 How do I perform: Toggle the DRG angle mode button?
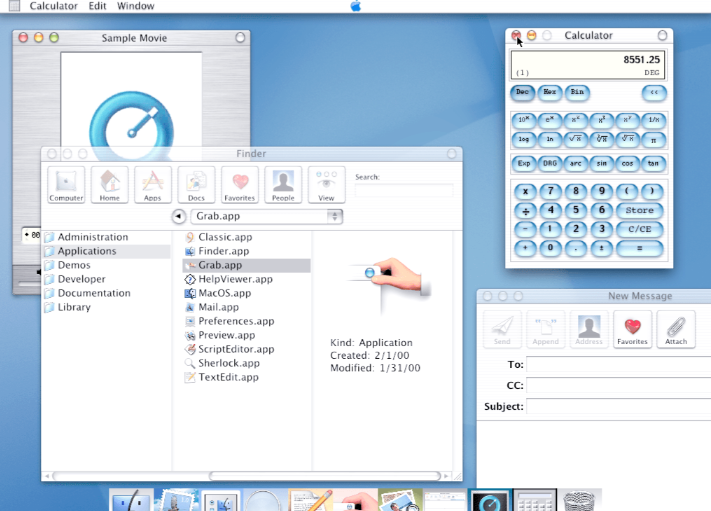click(550, 163)
